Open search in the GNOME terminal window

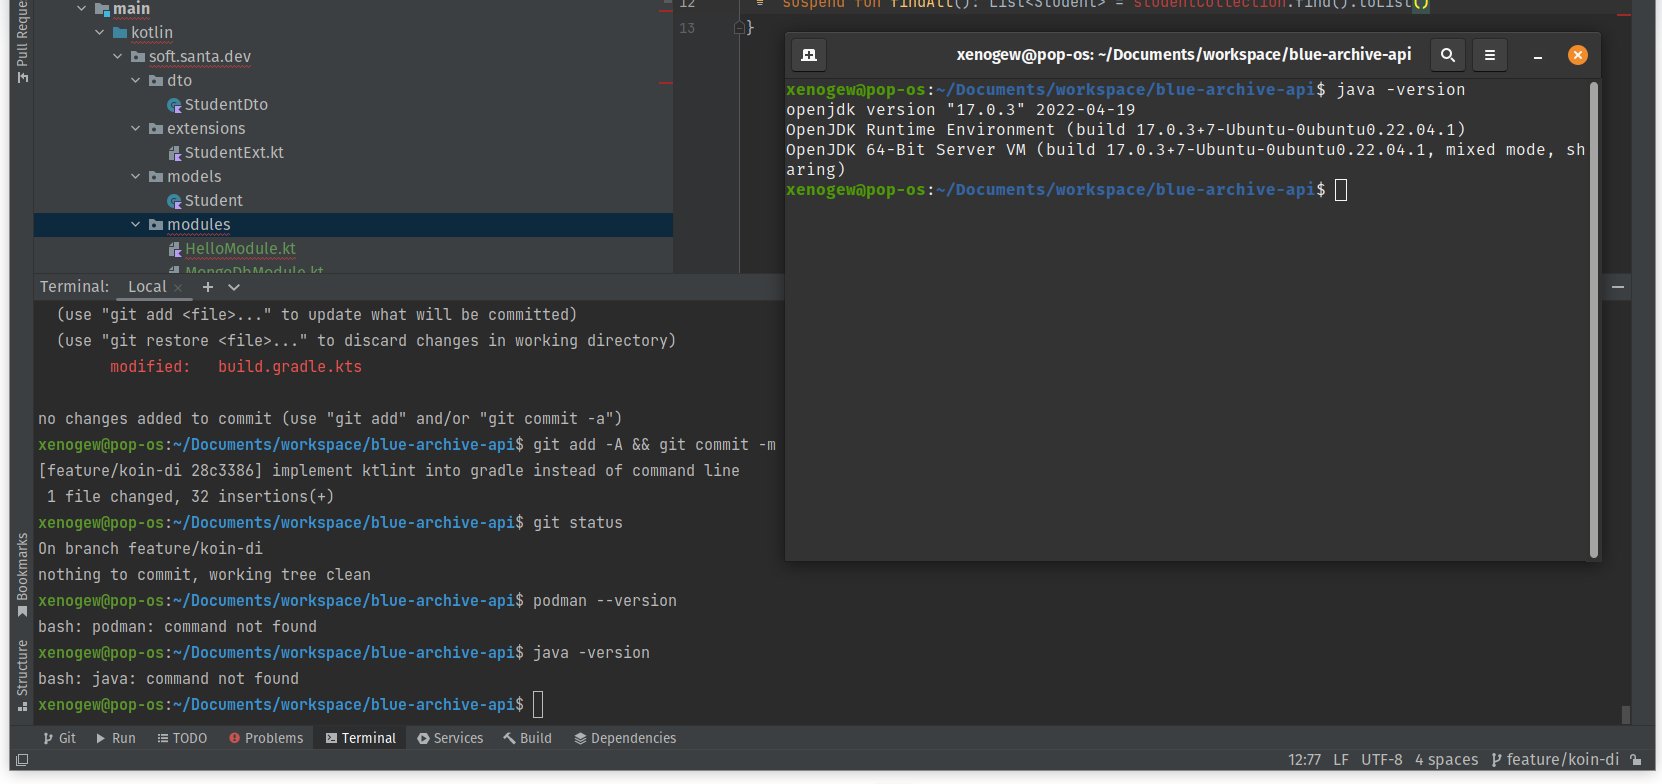pyautogui.click(x=1447, y=55)
